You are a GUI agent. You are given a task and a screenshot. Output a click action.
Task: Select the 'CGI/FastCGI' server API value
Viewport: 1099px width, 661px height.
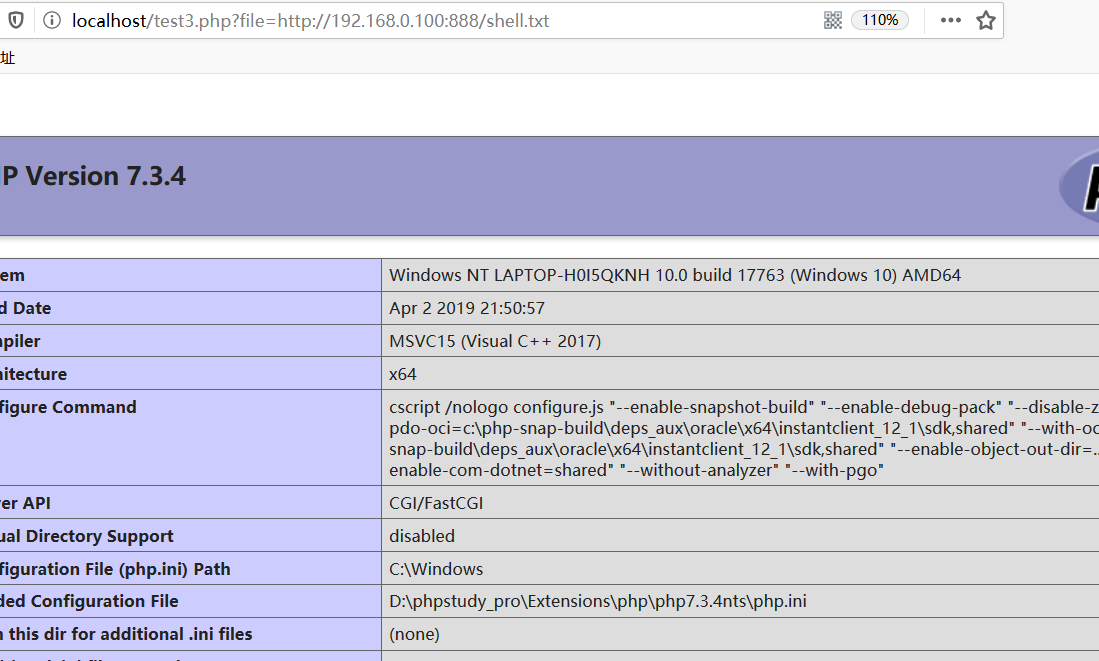pyautogui.click(x=436, y=503)
